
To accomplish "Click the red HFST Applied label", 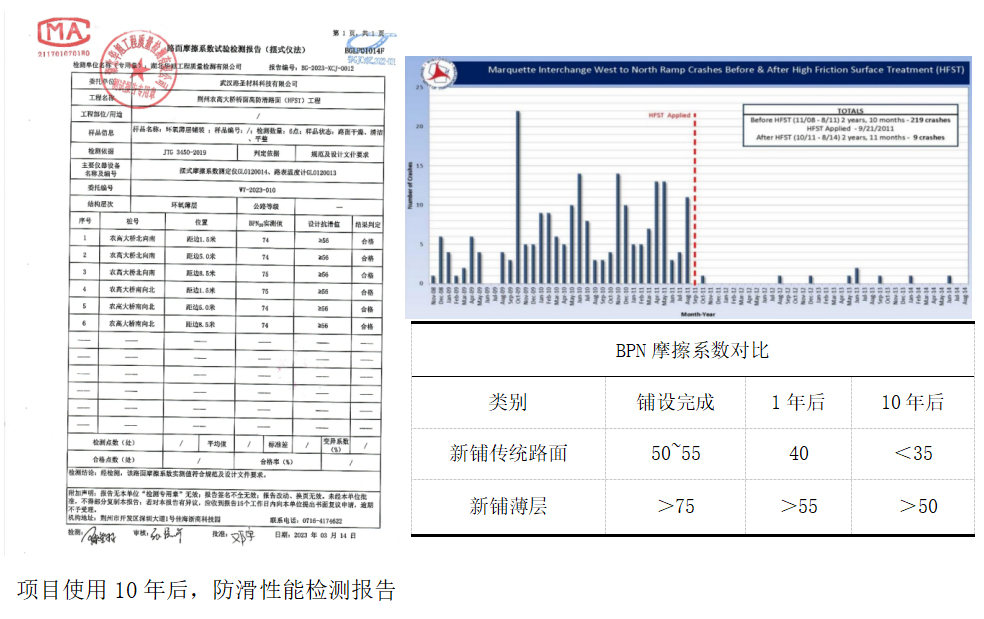I will (x=669, y=116).
